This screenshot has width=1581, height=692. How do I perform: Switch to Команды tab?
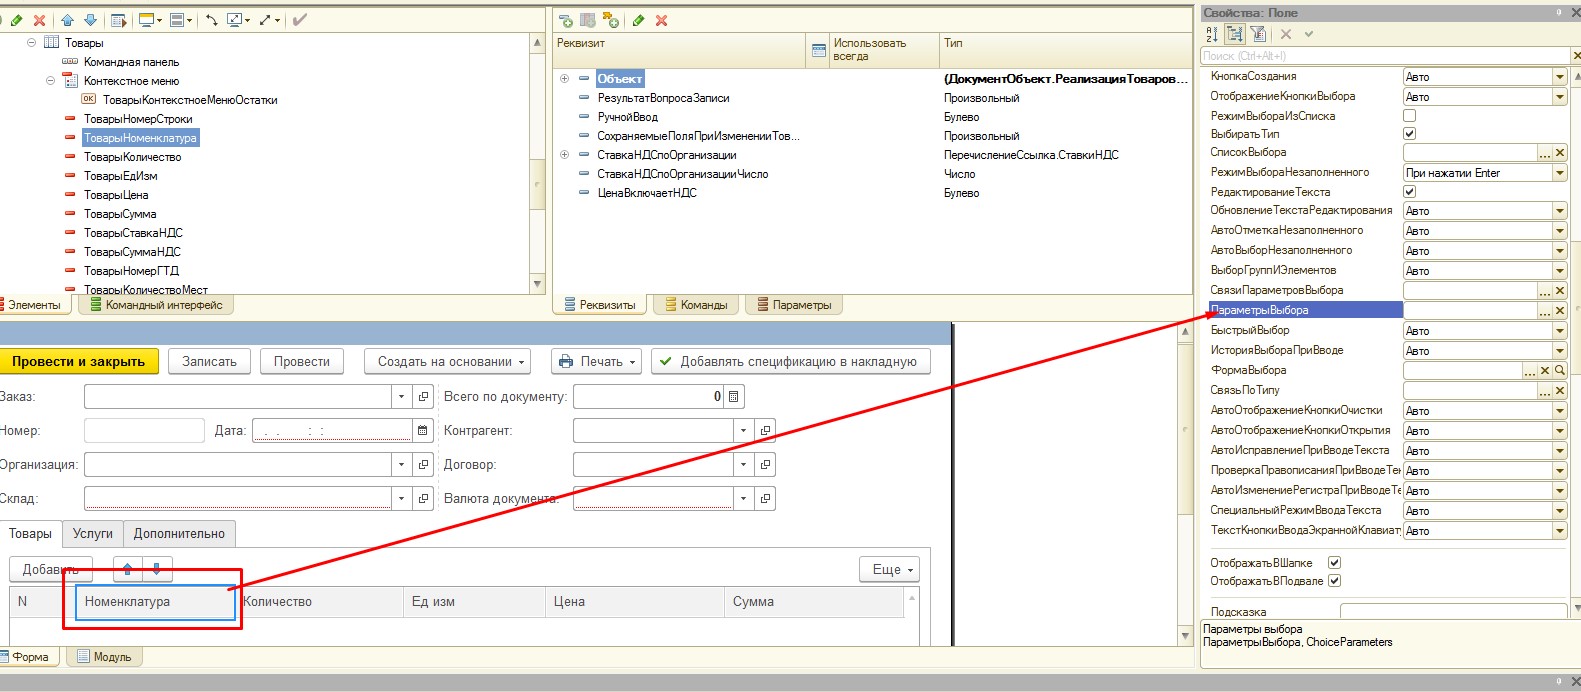tap(696, 305)
